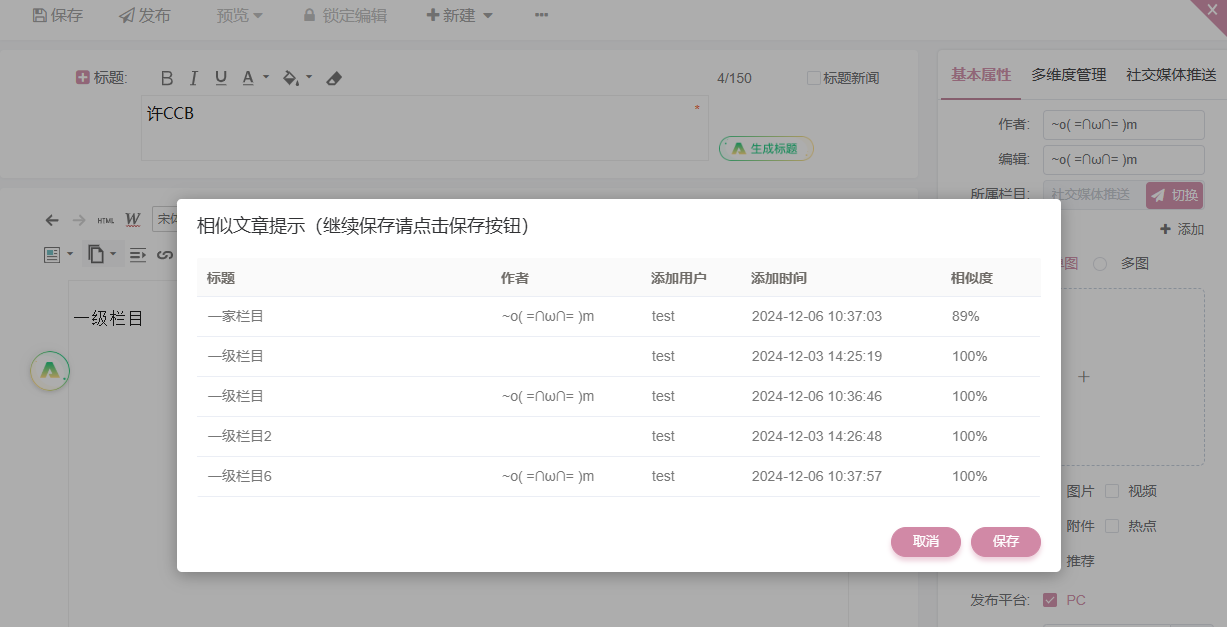Viewport: 1227px width, 627px height.
Task: Click 取消 to dismiss the dialog
Action: coord(925,541)
